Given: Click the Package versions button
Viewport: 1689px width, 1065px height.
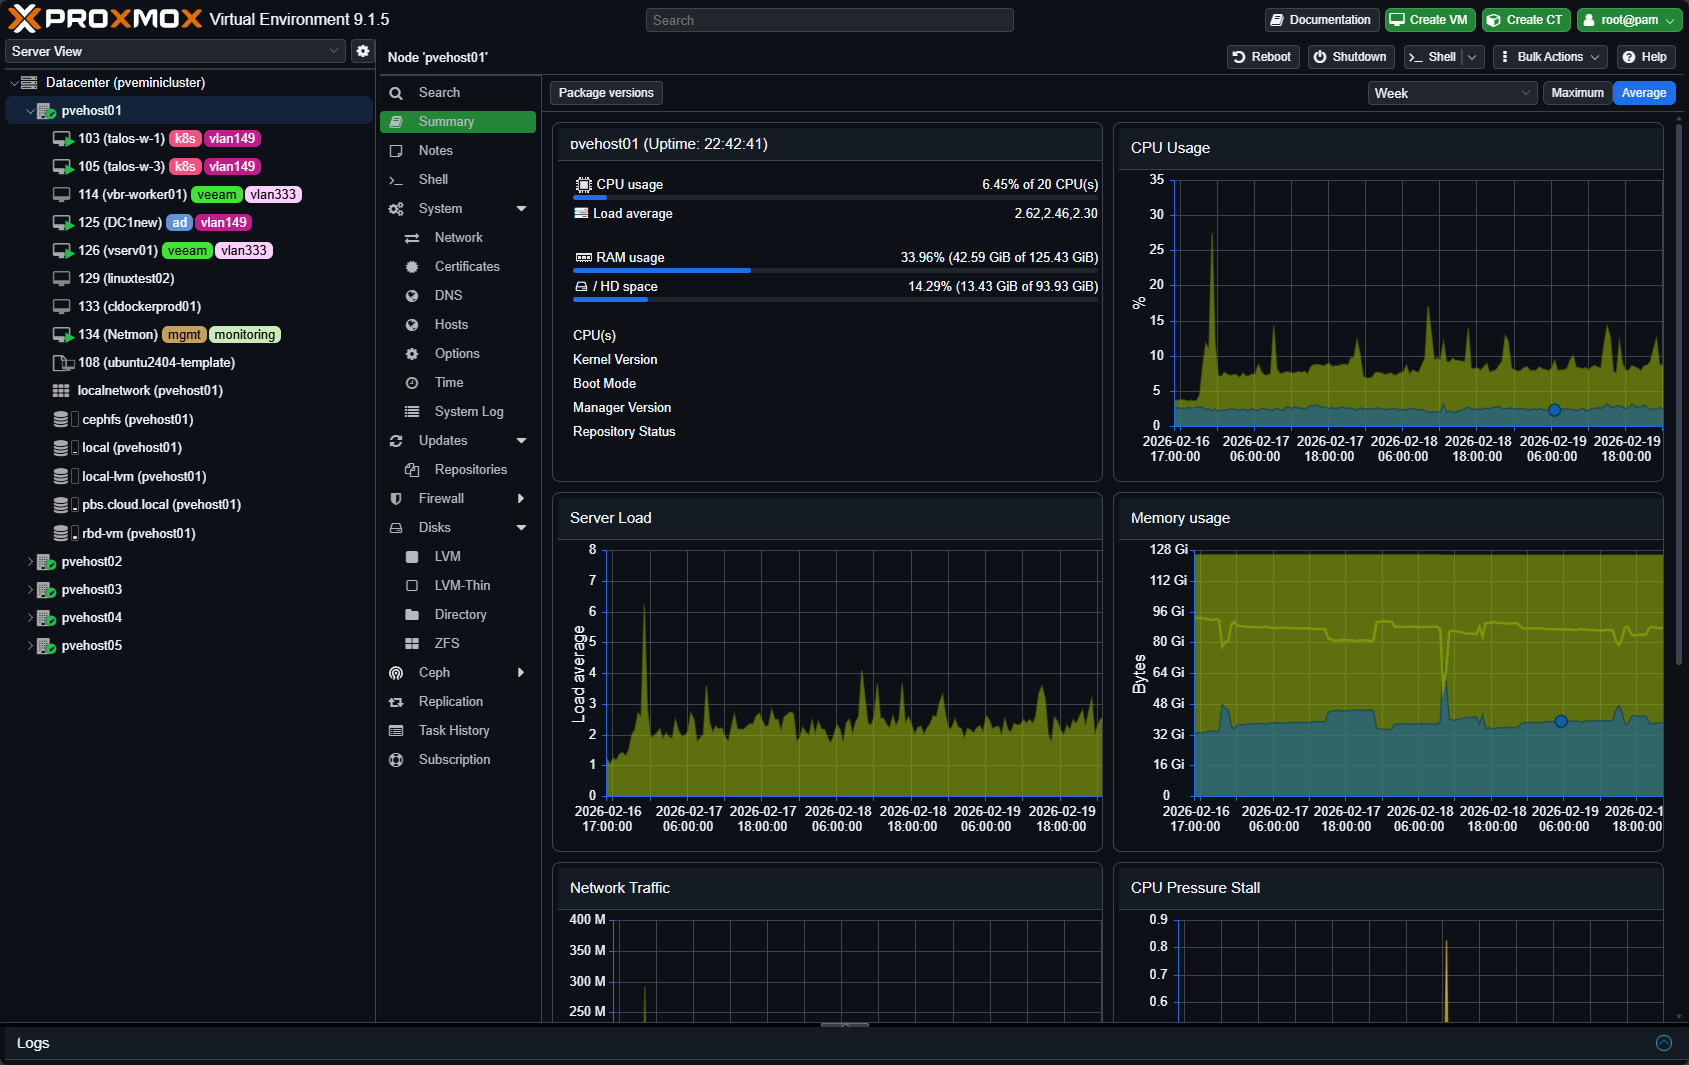Looking at the screenshot, I should coord(606,93).
